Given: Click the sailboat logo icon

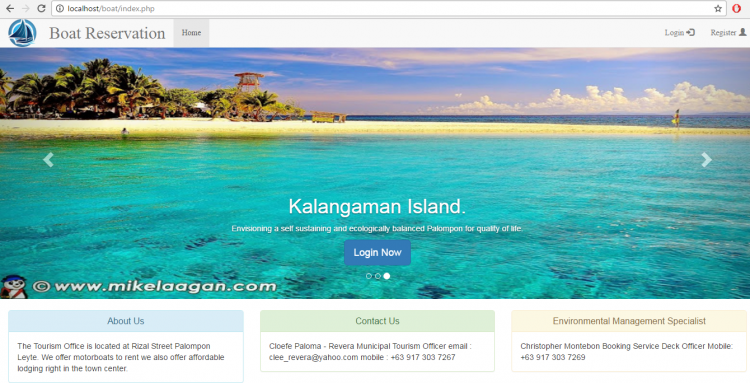Looking at the screenshot, I should click(22, 33).
